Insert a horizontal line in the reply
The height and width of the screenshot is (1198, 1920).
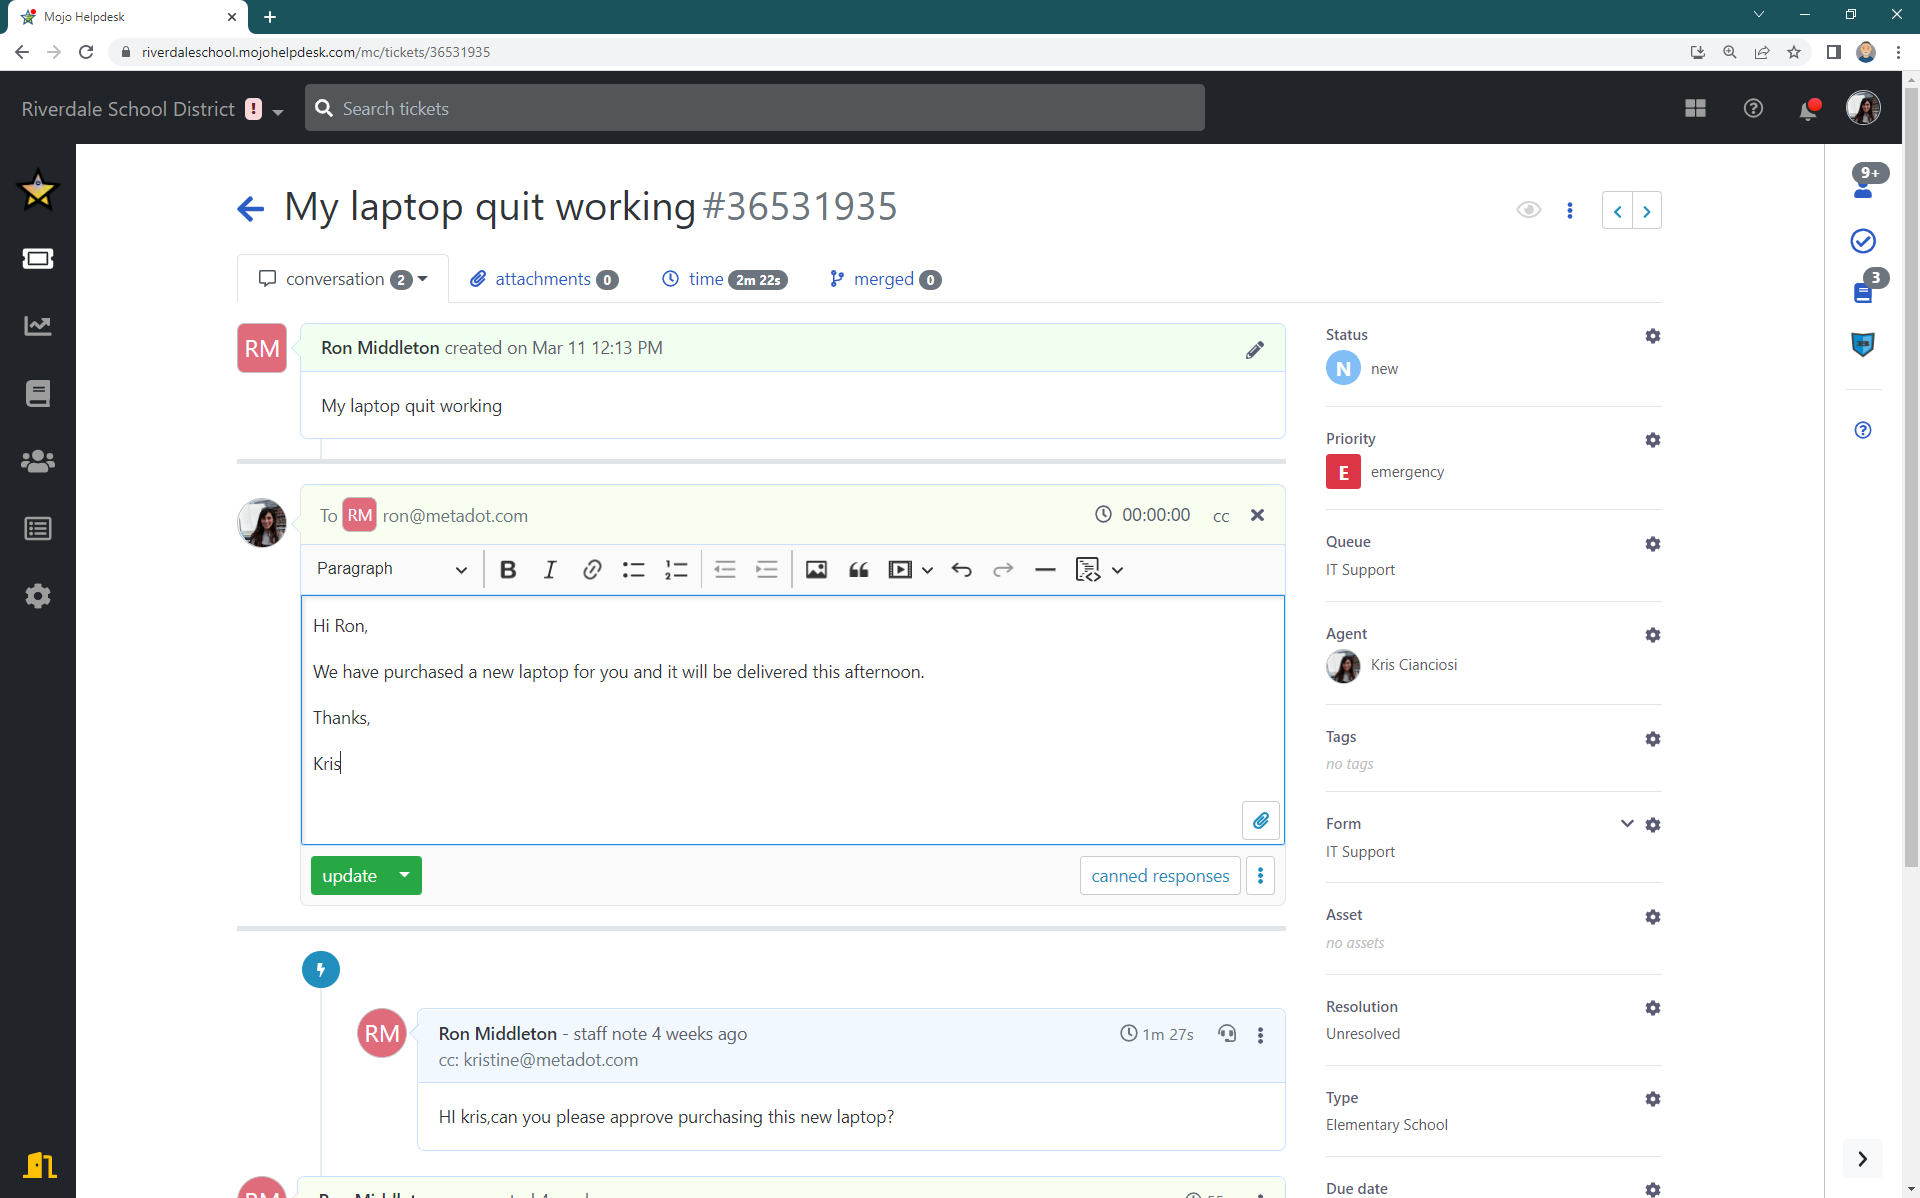[x=1044, y=569]
